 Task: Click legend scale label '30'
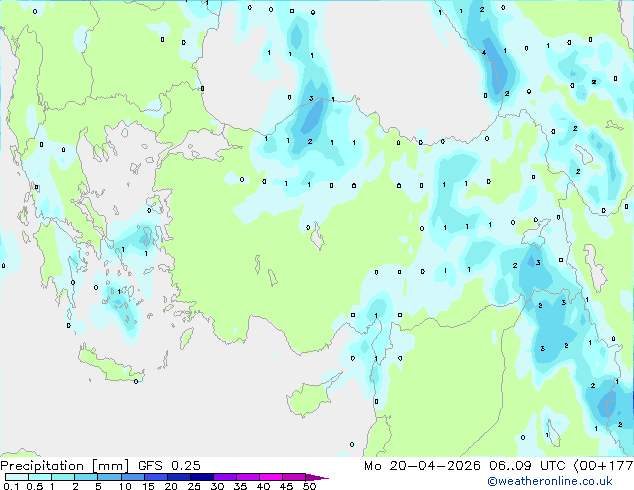[x=217, y=486]
